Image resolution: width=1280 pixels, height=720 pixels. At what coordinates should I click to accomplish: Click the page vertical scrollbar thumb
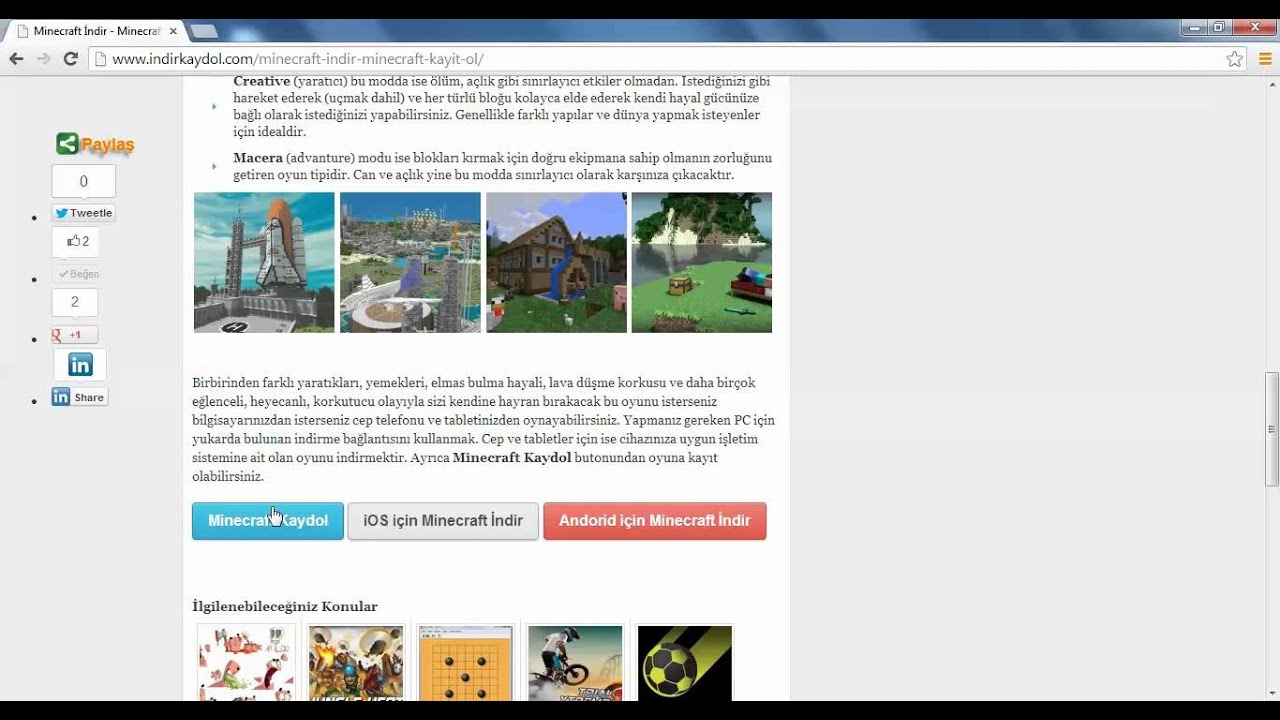(x=1272, y=427)
